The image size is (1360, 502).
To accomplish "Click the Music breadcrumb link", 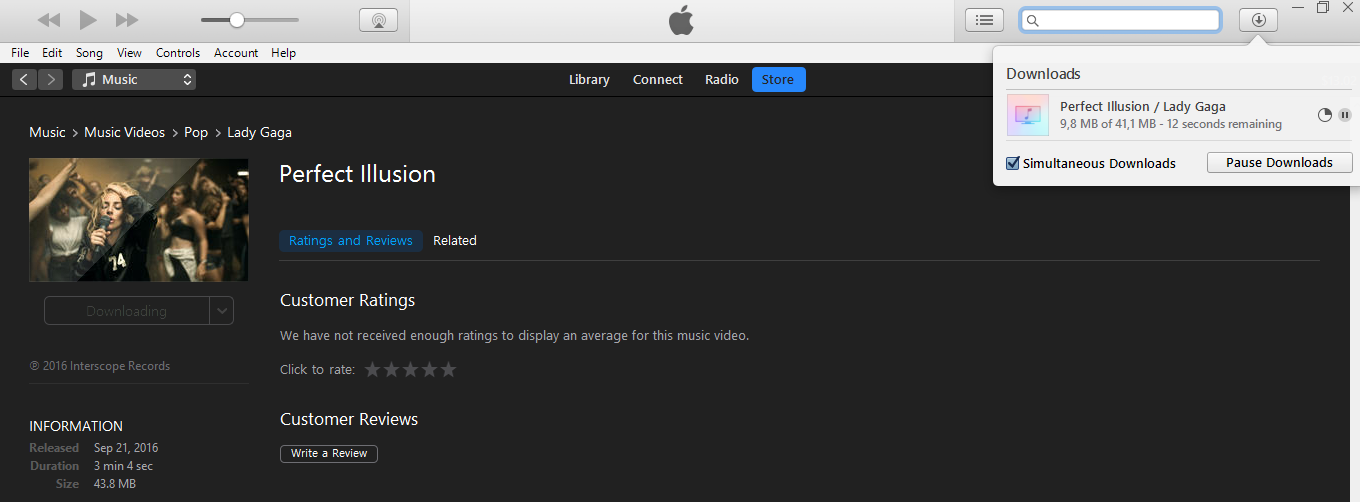I will coord(47,132).
